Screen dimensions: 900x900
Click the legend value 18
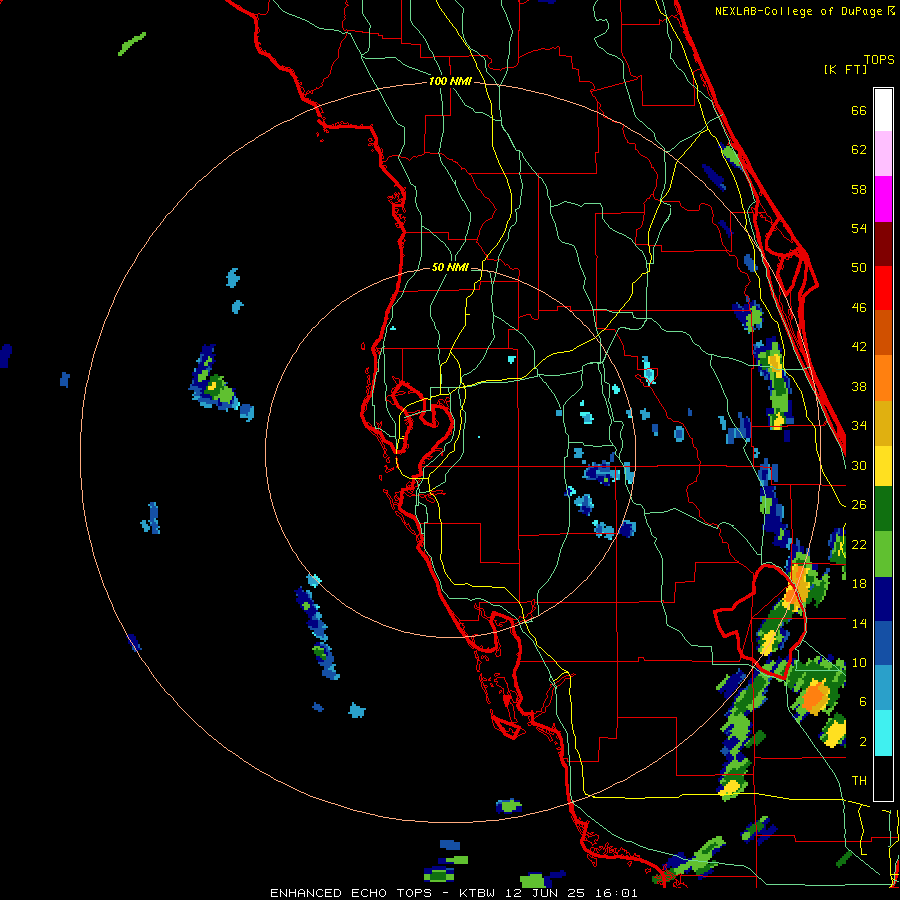[x=859, y=584]
